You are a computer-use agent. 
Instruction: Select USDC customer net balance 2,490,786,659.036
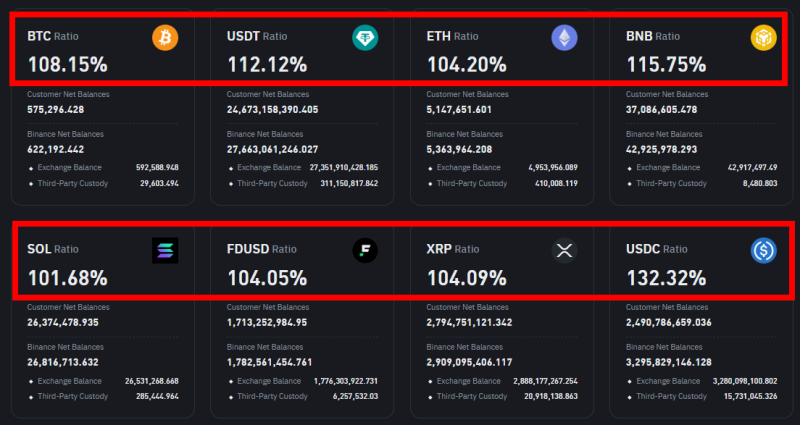coord(669,322)
